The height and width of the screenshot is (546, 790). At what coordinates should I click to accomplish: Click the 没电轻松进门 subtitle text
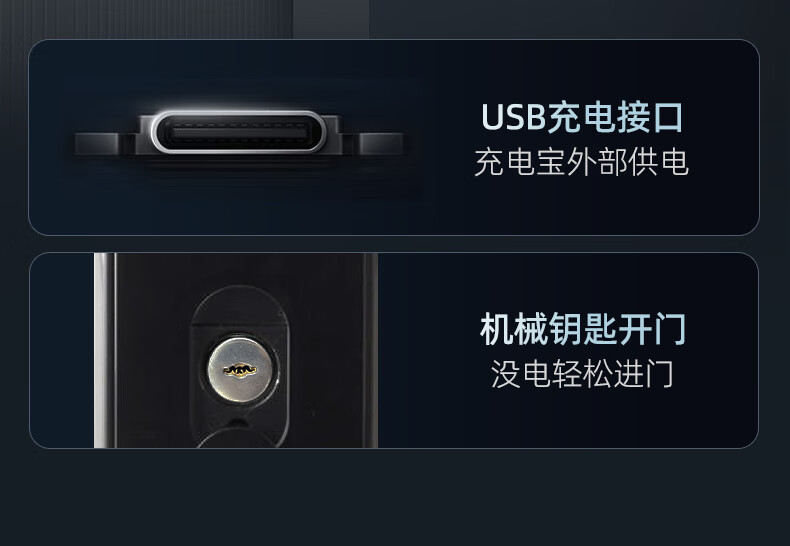pyautogui.click(x=582, y=374)
